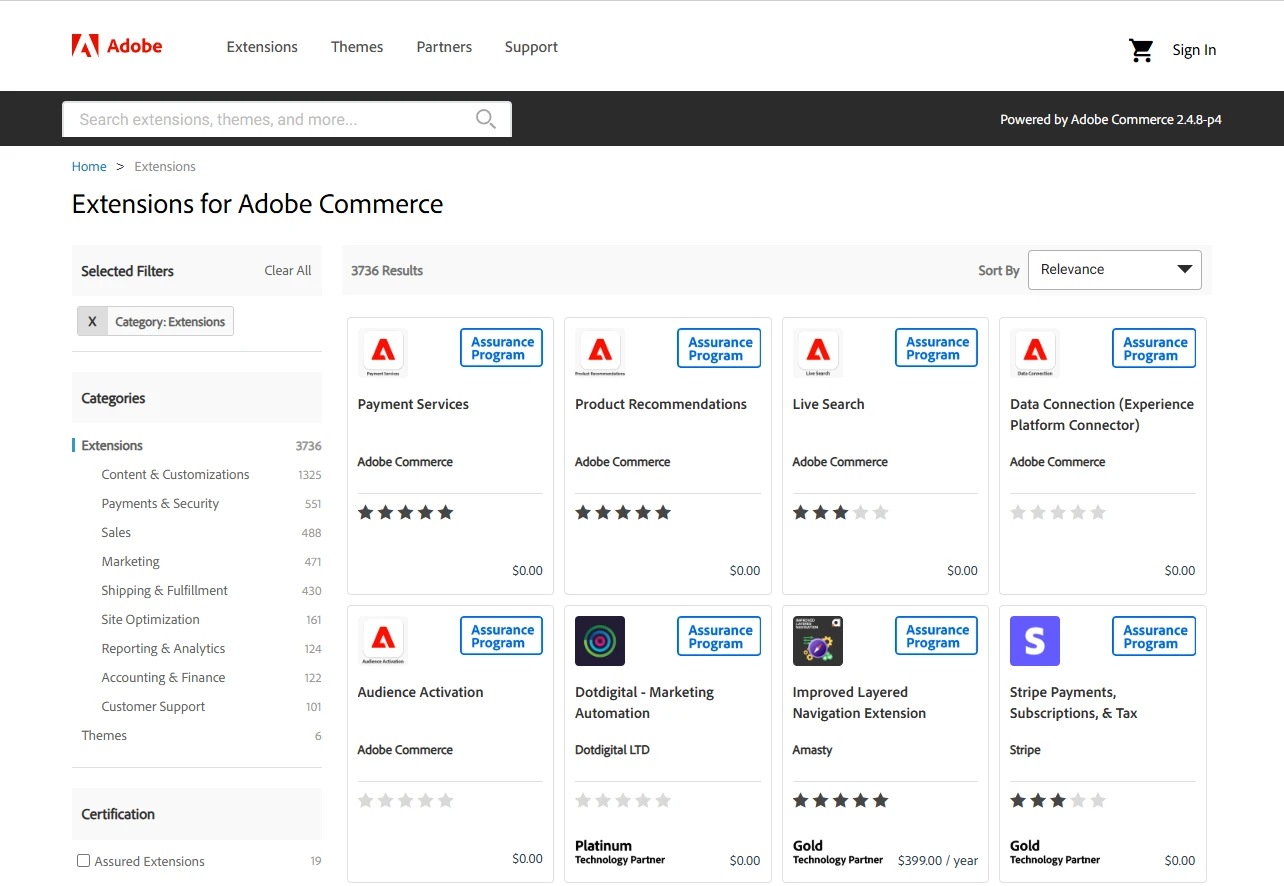Click the Adobe logo in the header
Image resolution: width=1284 pixels, height=886 pixels.
[115, 45]
